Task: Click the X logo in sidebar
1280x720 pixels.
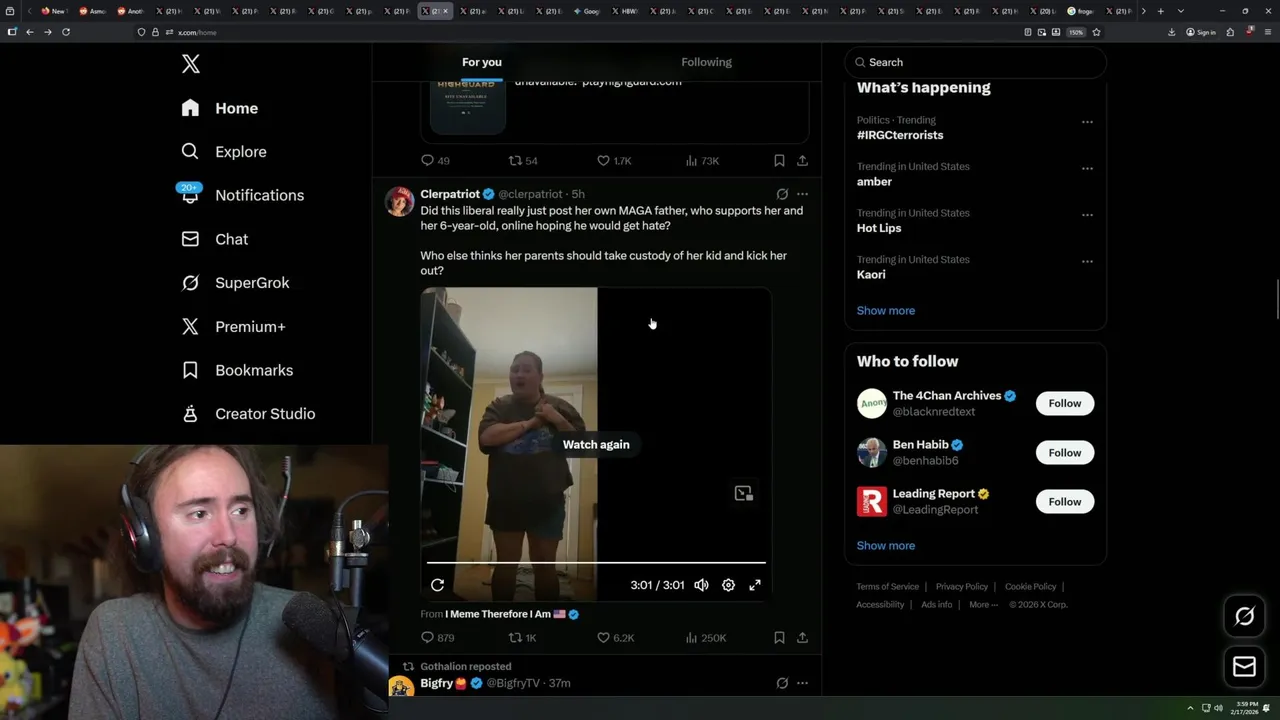Action: coord(191,65)
